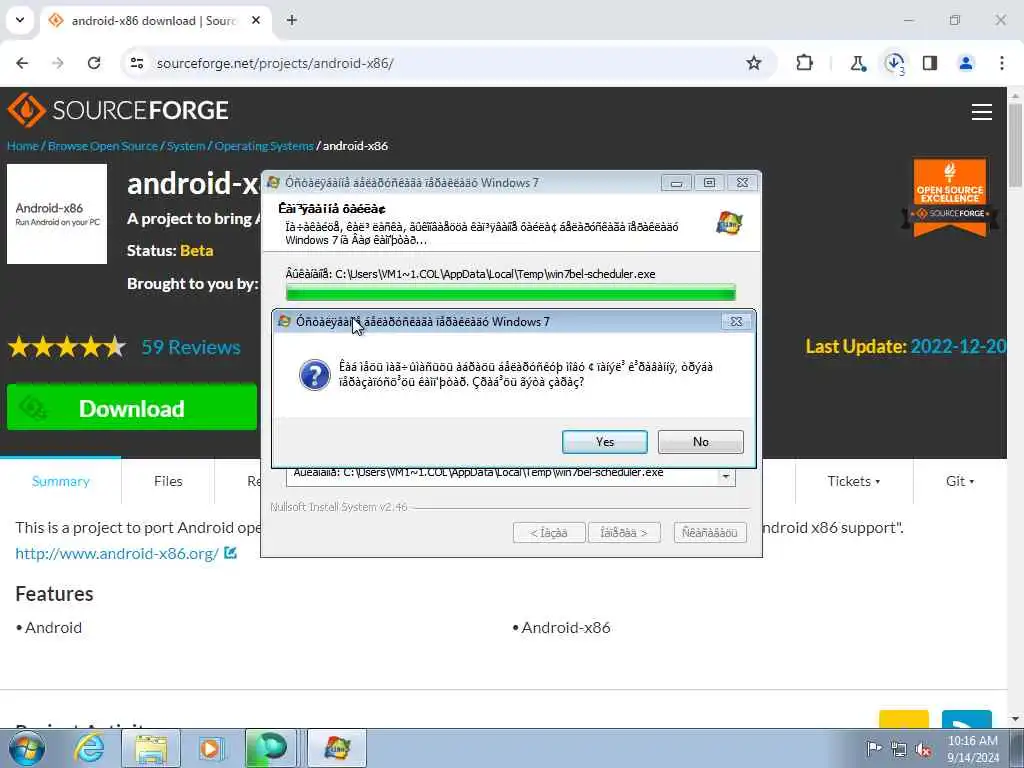Click the green Download button

[x=132, y=408]
